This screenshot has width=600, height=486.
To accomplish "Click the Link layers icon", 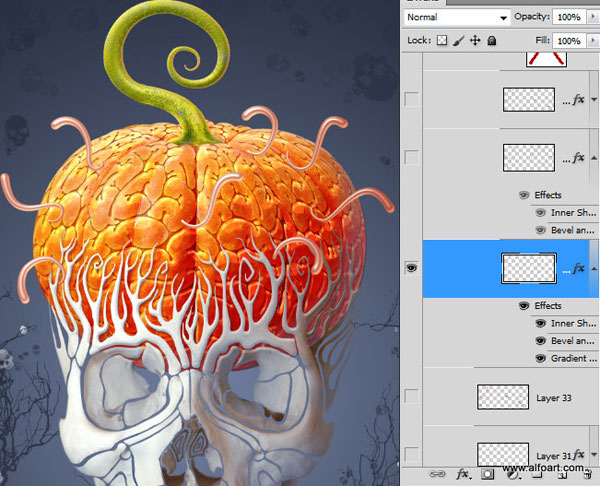I will [437, 475].
